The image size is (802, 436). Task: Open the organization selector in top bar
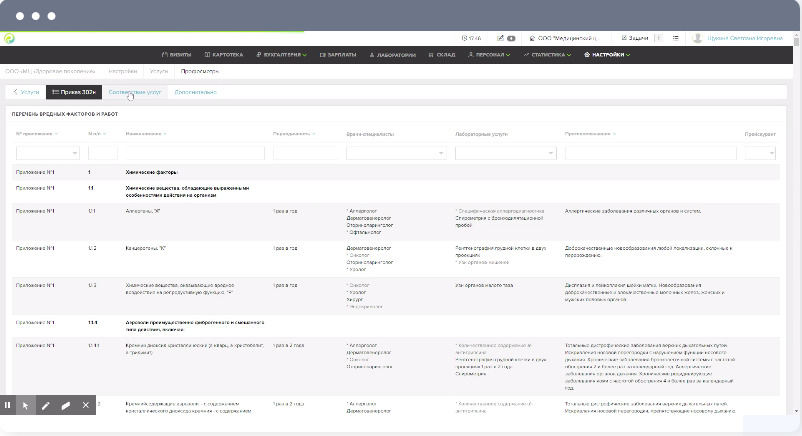tap(564, 38)
